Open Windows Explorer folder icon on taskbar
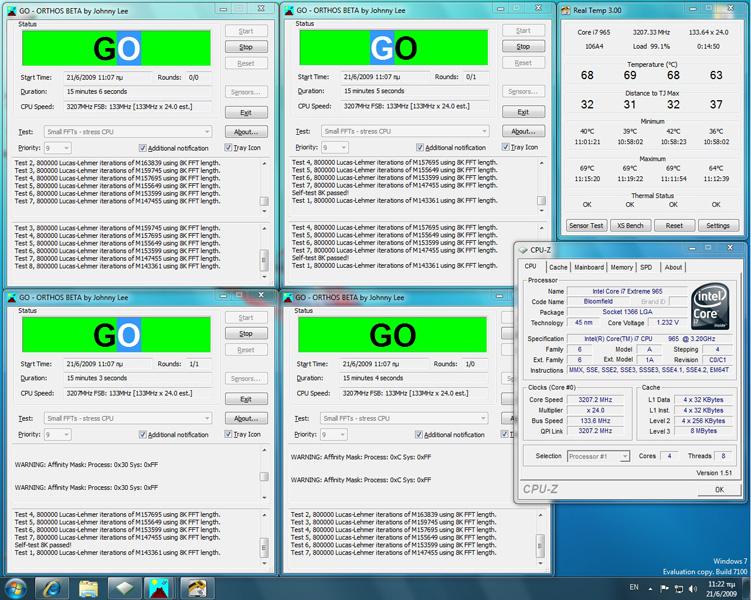This screenshot has height=600, width=751. (x=88, y=589)
